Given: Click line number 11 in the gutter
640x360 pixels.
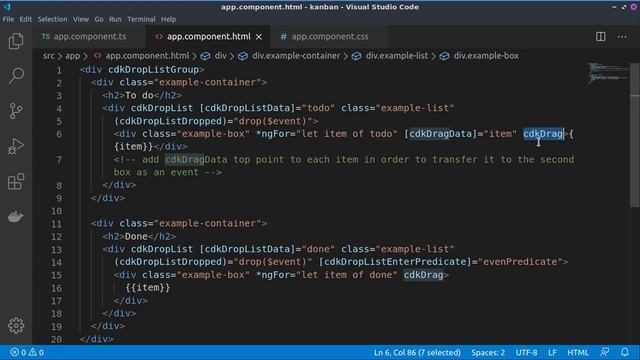Looking at the screenshot, I should tap(56, 224).
